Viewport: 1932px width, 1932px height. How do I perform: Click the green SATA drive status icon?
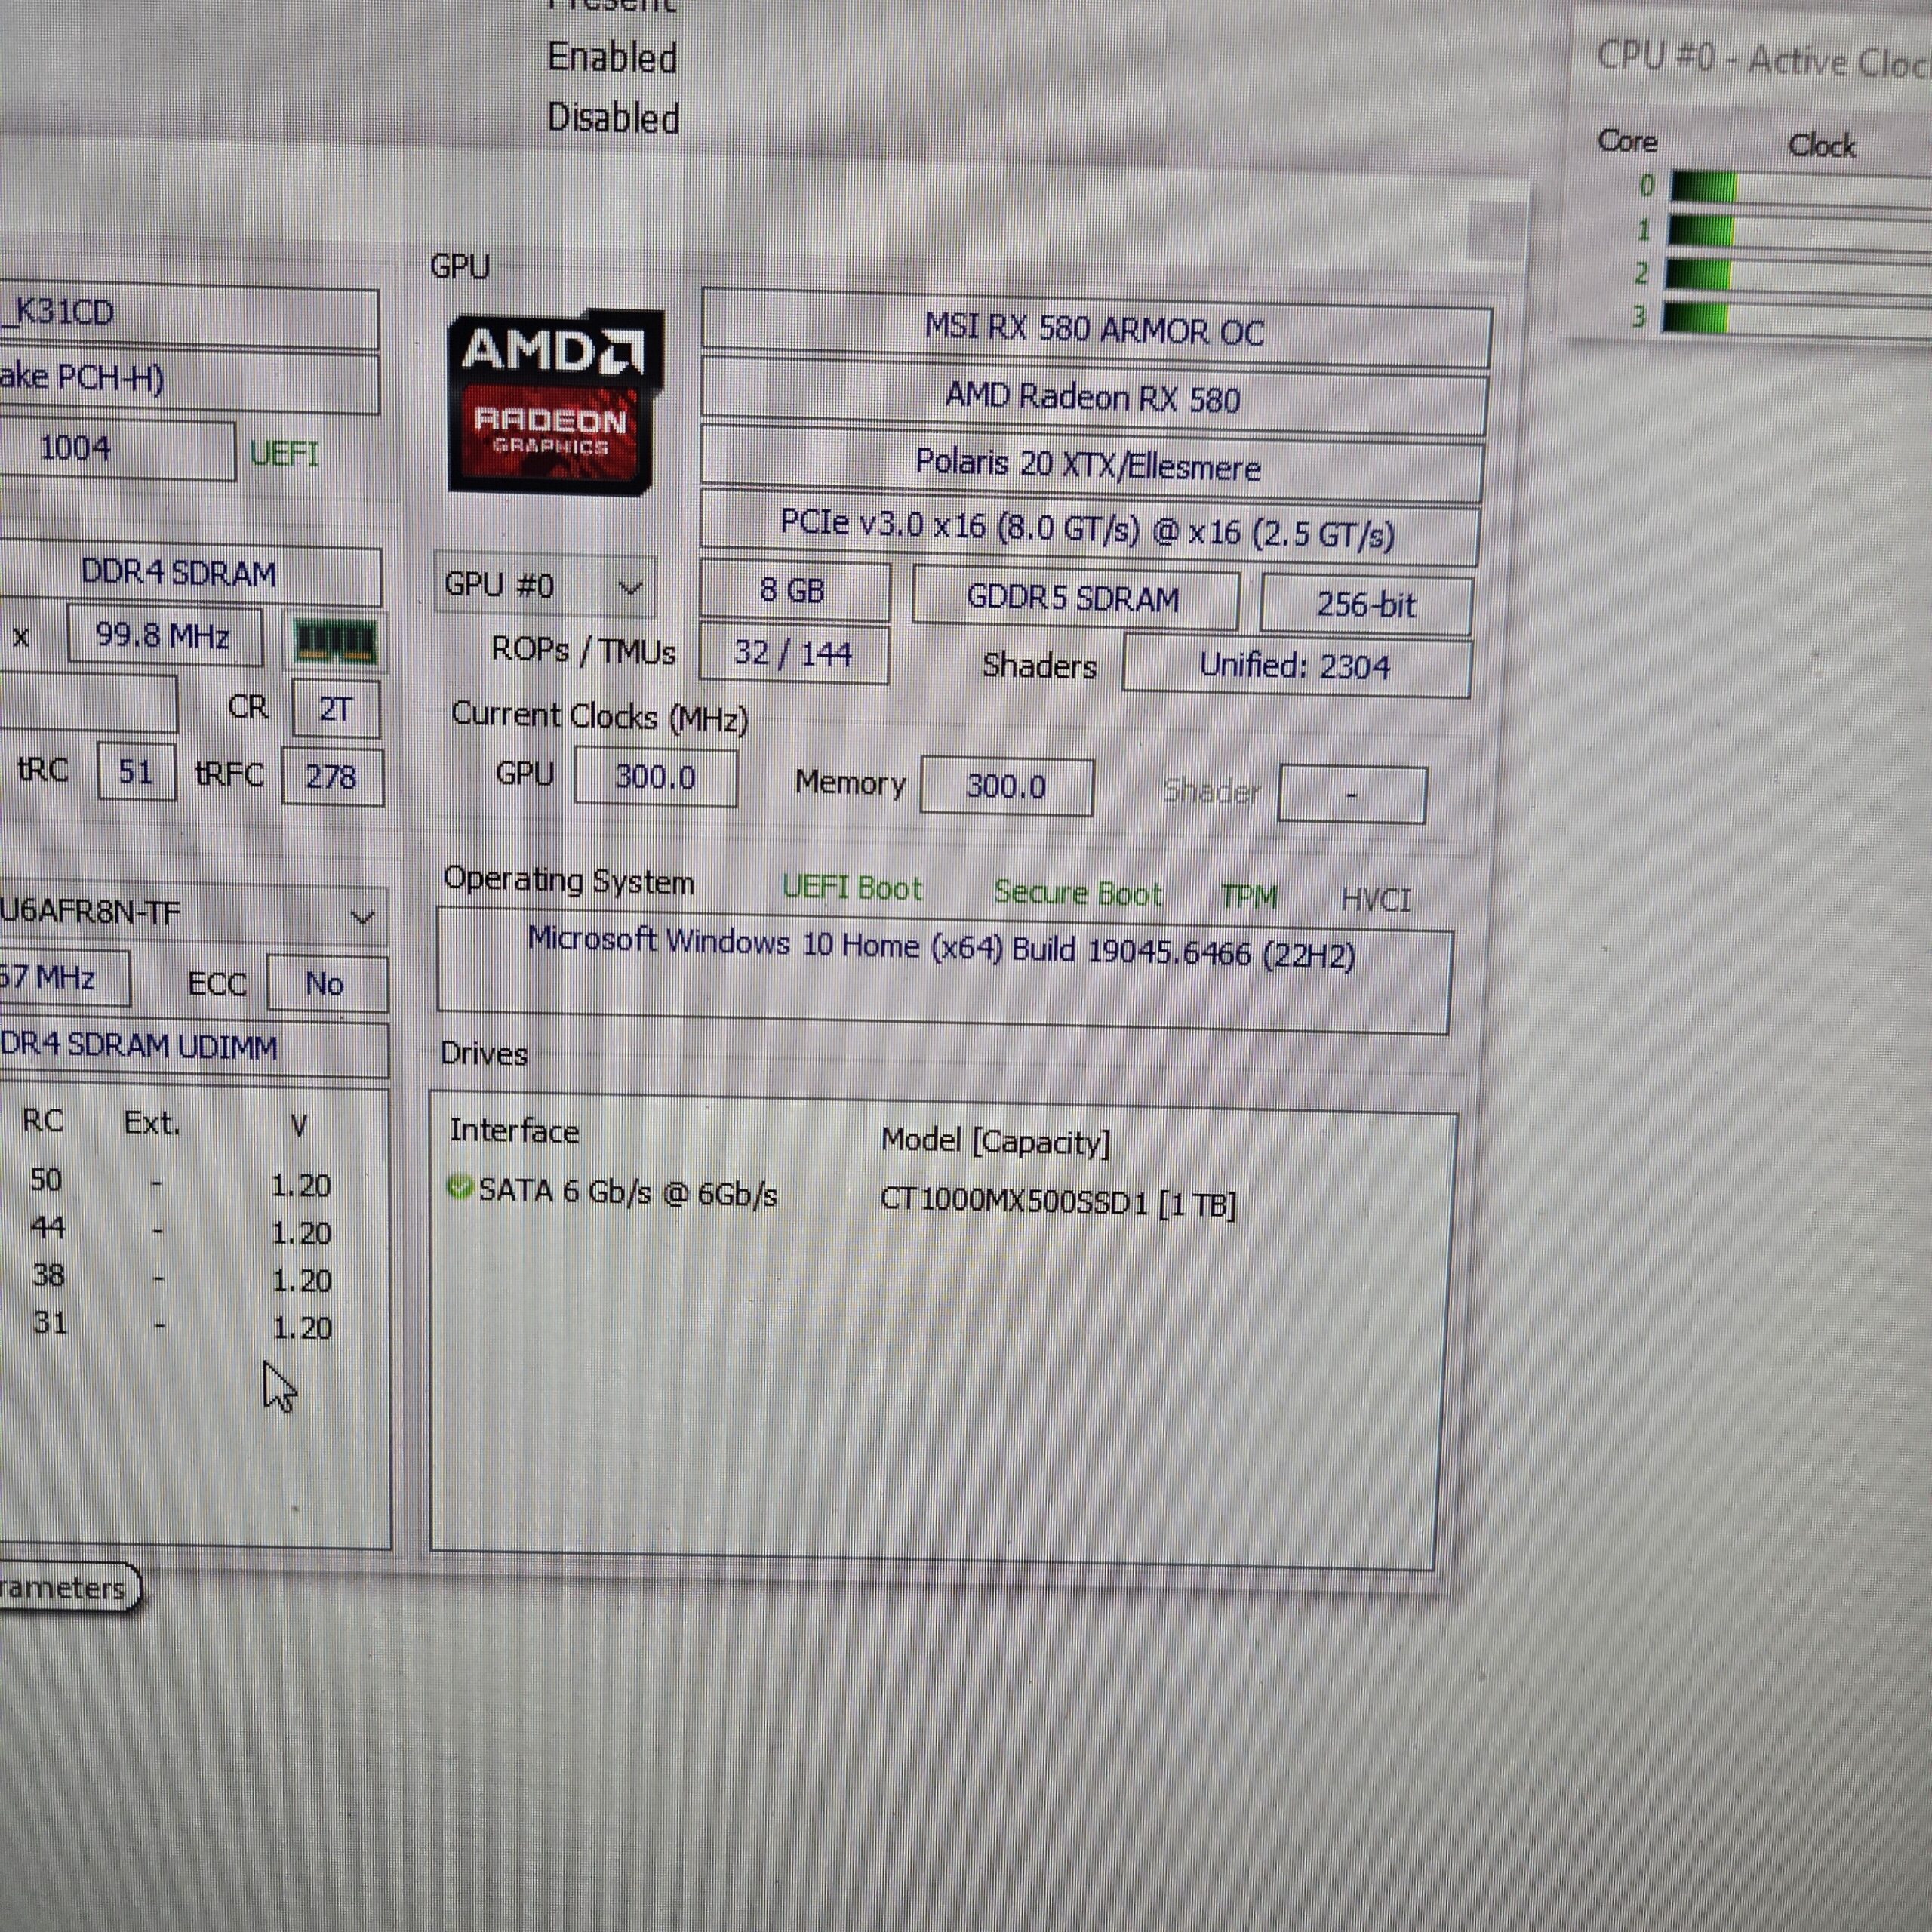pyautogui.click(x=459, y=1187)
